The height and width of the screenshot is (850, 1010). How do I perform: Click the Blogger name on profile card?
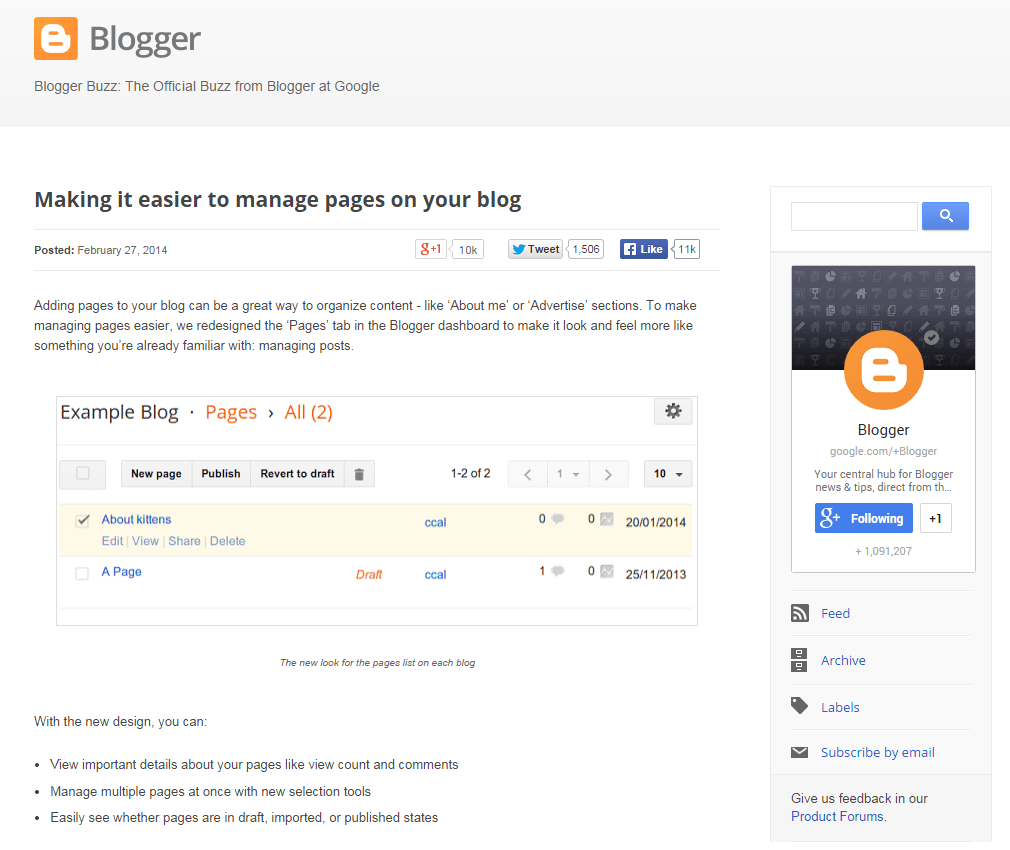[883, 430]
